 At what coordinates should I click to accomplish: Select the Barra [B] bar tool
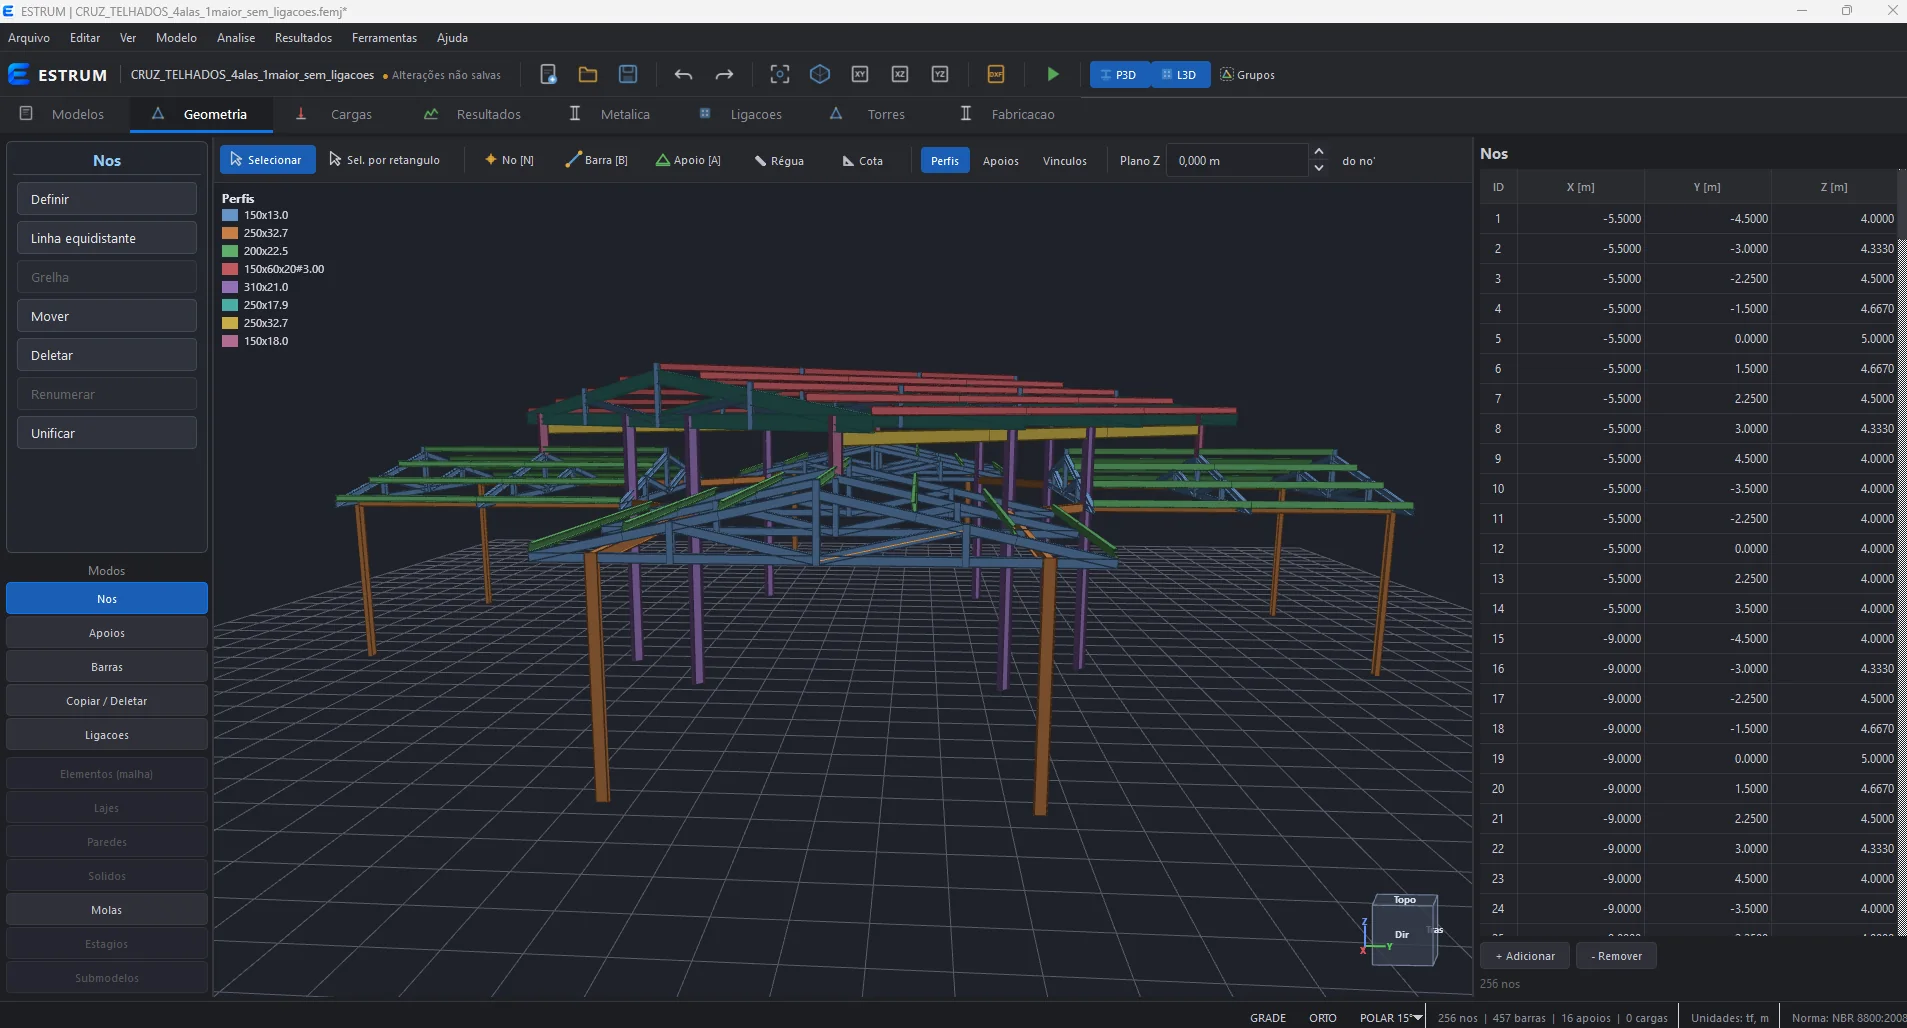[597, 160]
